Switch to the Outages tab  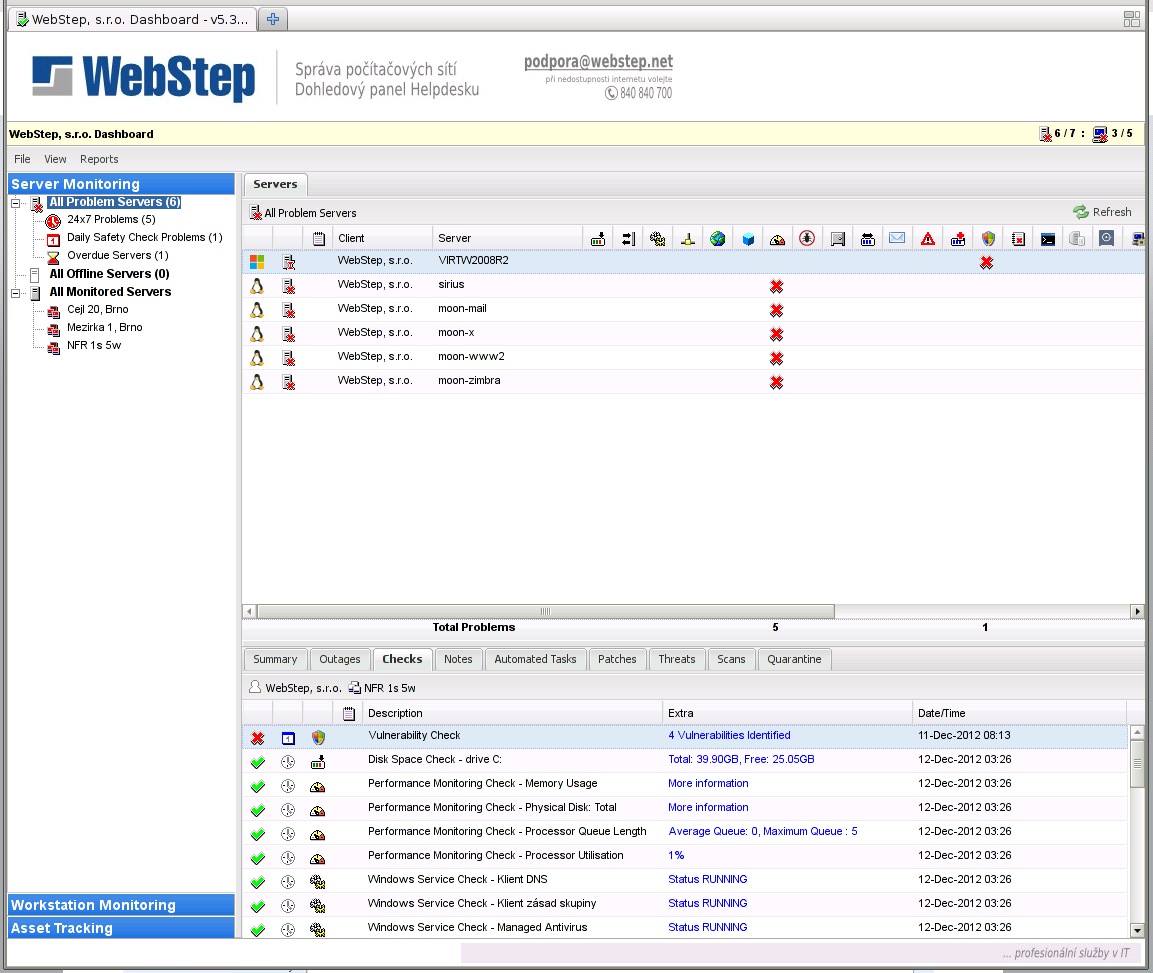pos(340,659)
